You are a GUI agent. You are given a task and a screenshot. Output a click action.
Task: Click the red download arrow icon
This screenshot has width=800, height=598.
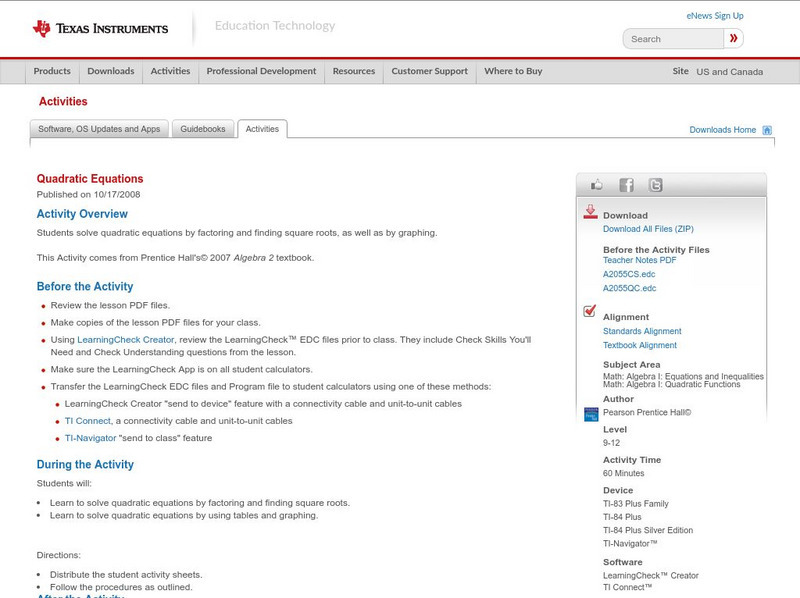coord(590,212)
